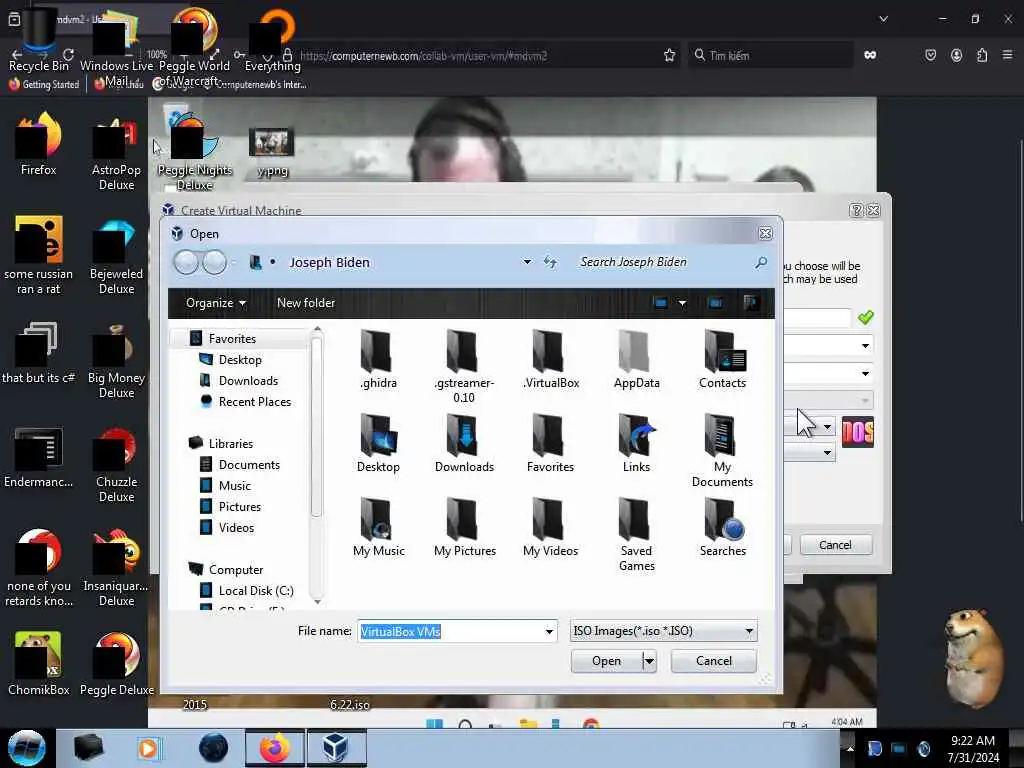Open the ChomikBox desktop icon
Viewport: 1024px width, 768px height.
(x=39, y=664)
